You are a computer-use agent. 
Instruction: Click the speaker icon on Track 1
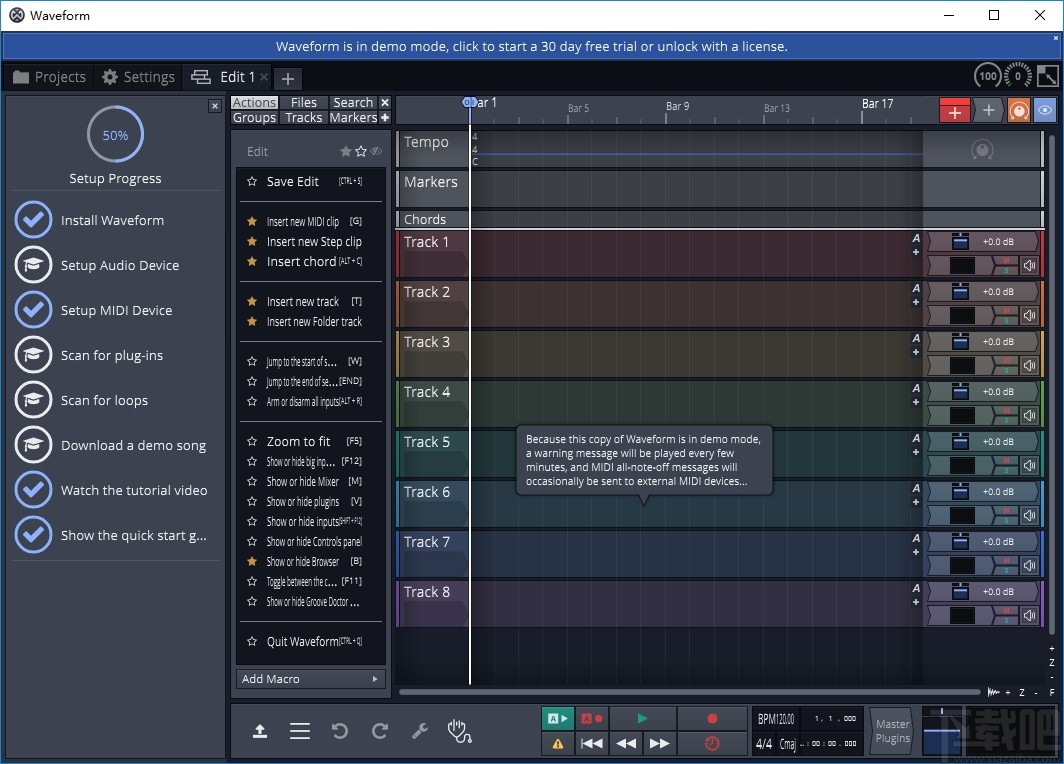pyautogui.click(x=1029, y=265)
